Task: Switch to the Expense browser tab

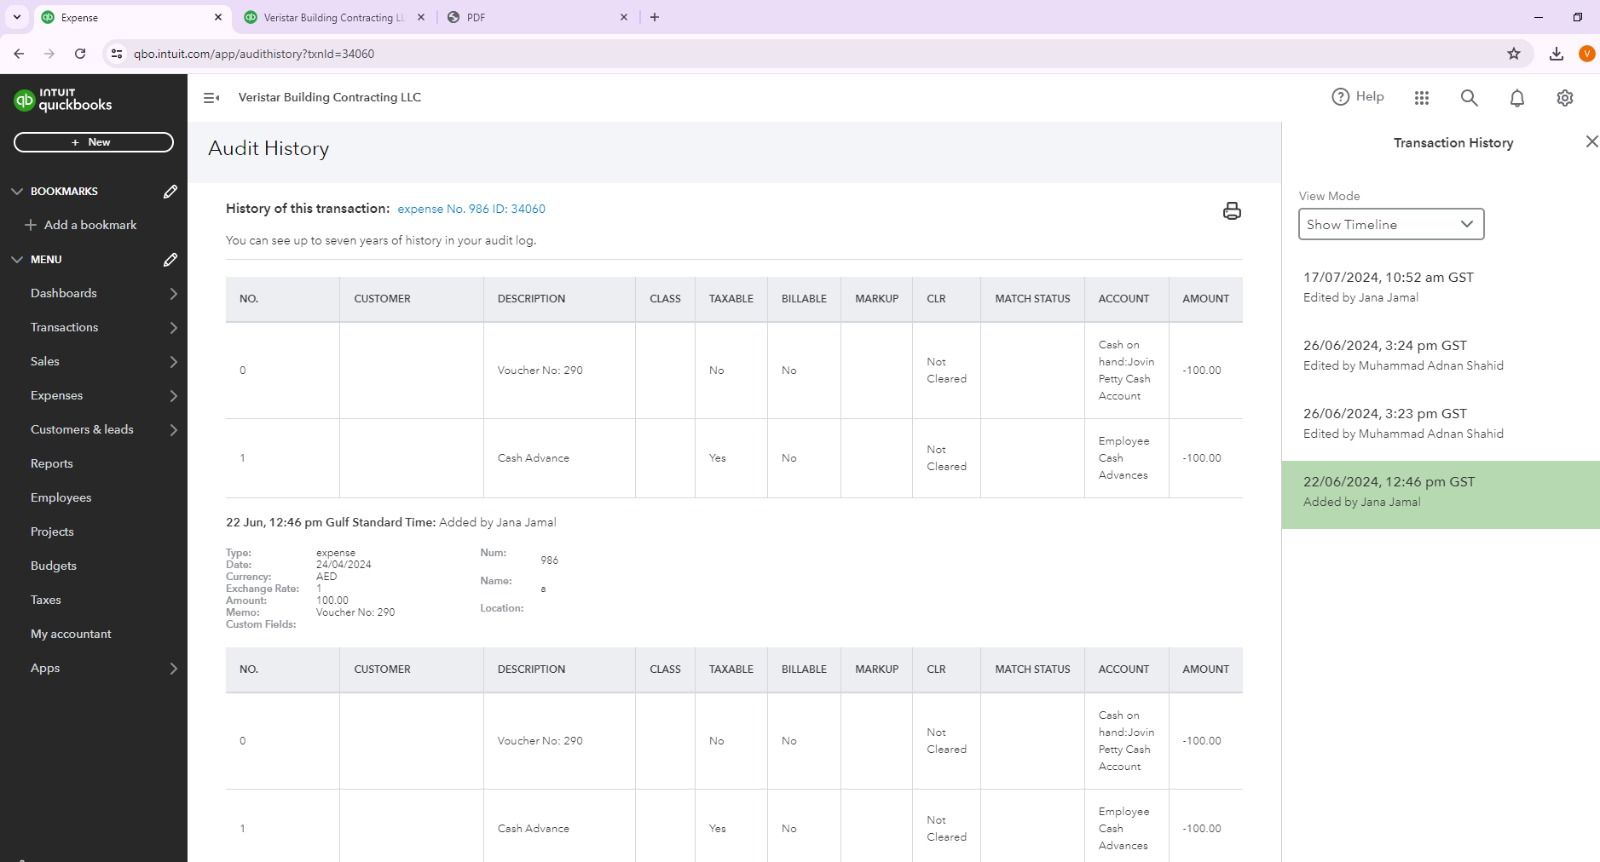Action: (130, 17)
